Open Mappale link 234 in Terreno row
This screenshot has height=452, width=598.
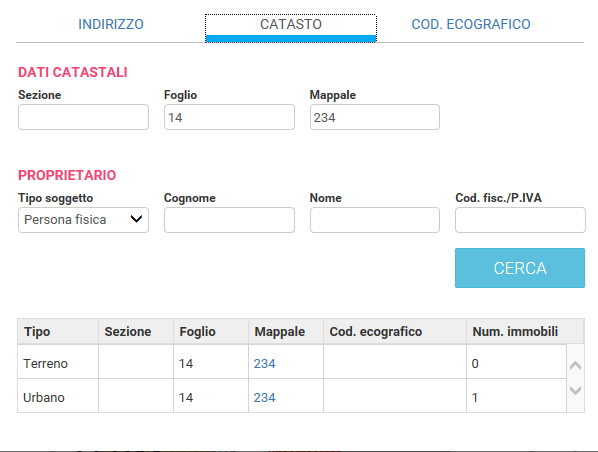coord(265,364)
